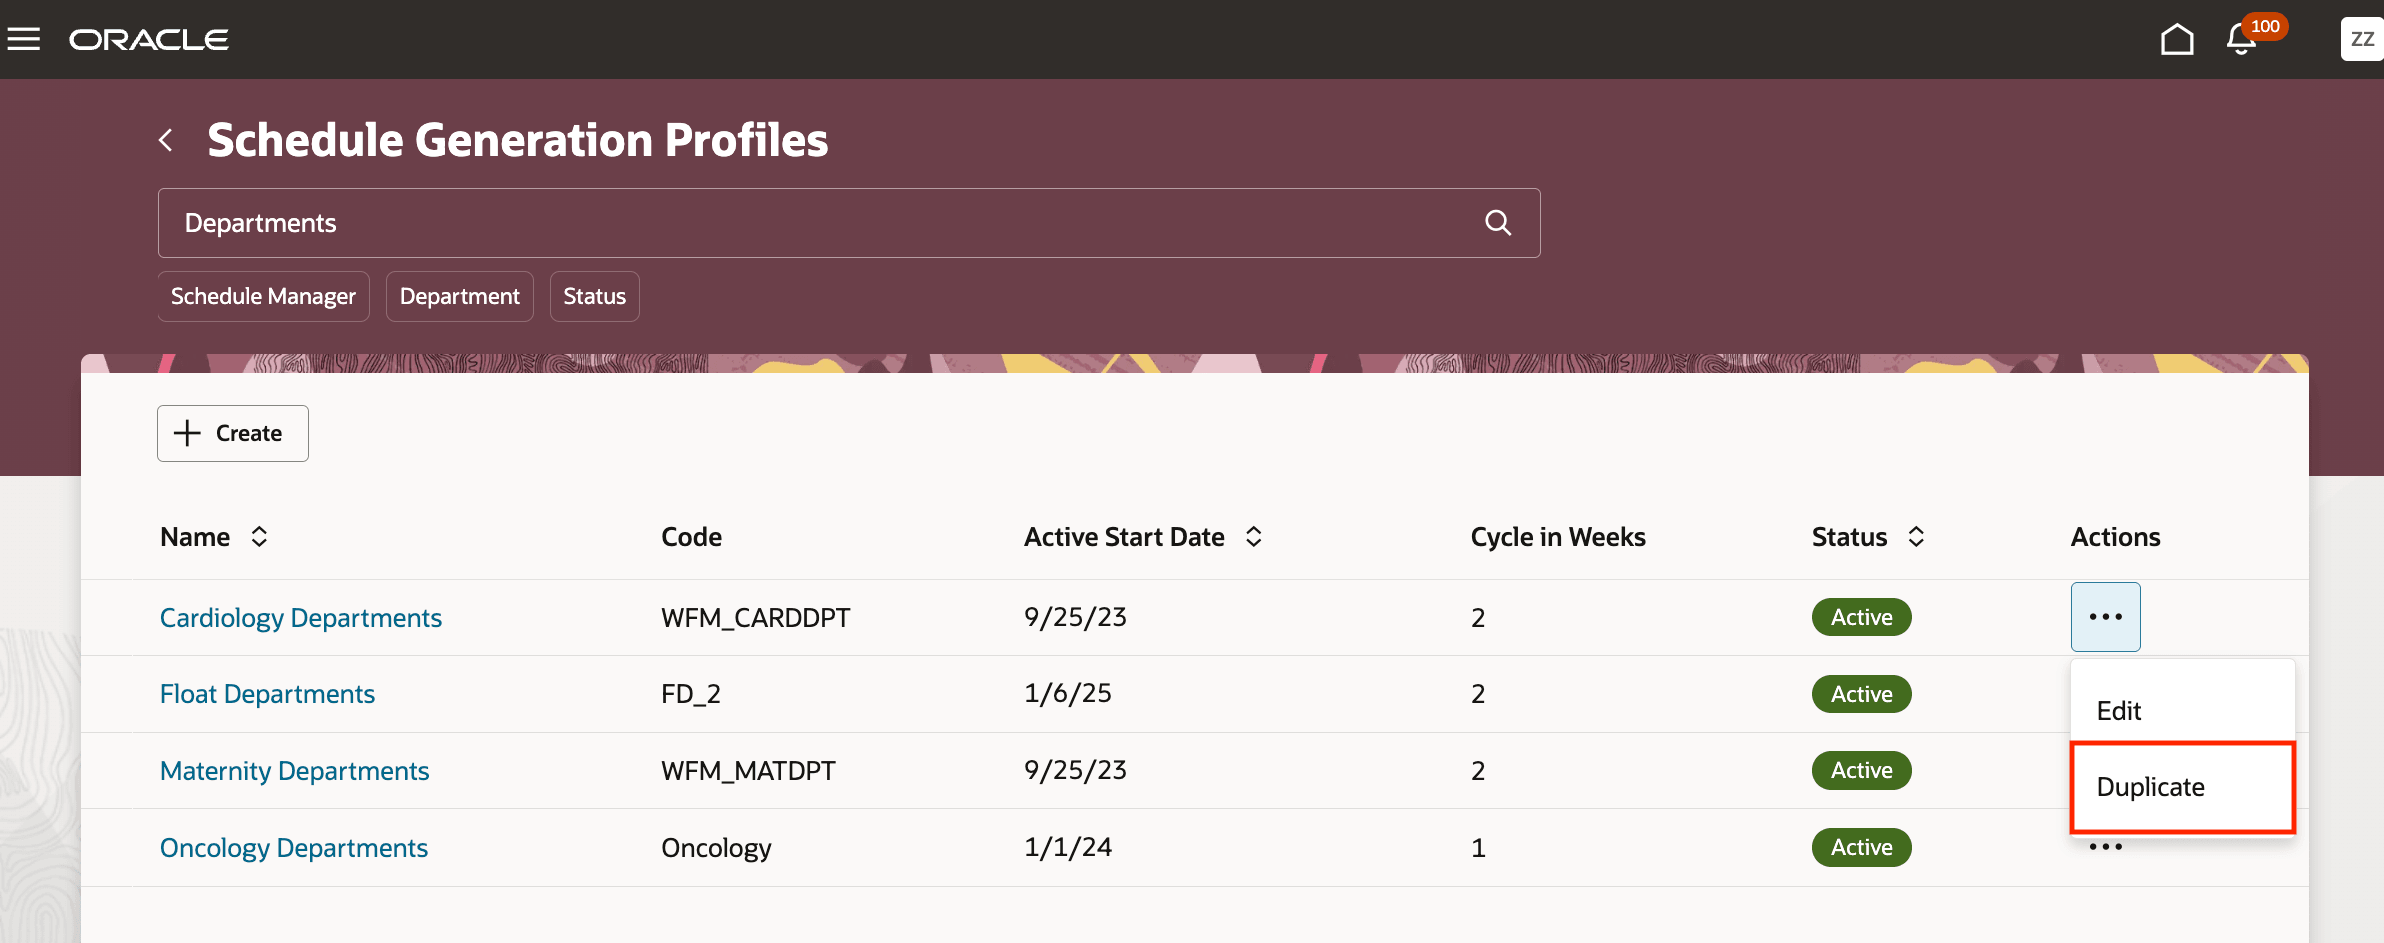Viewport: 2384px width, 943px height.
Task: Open the navigation hamburger menu
Action: tap(23, 39)
